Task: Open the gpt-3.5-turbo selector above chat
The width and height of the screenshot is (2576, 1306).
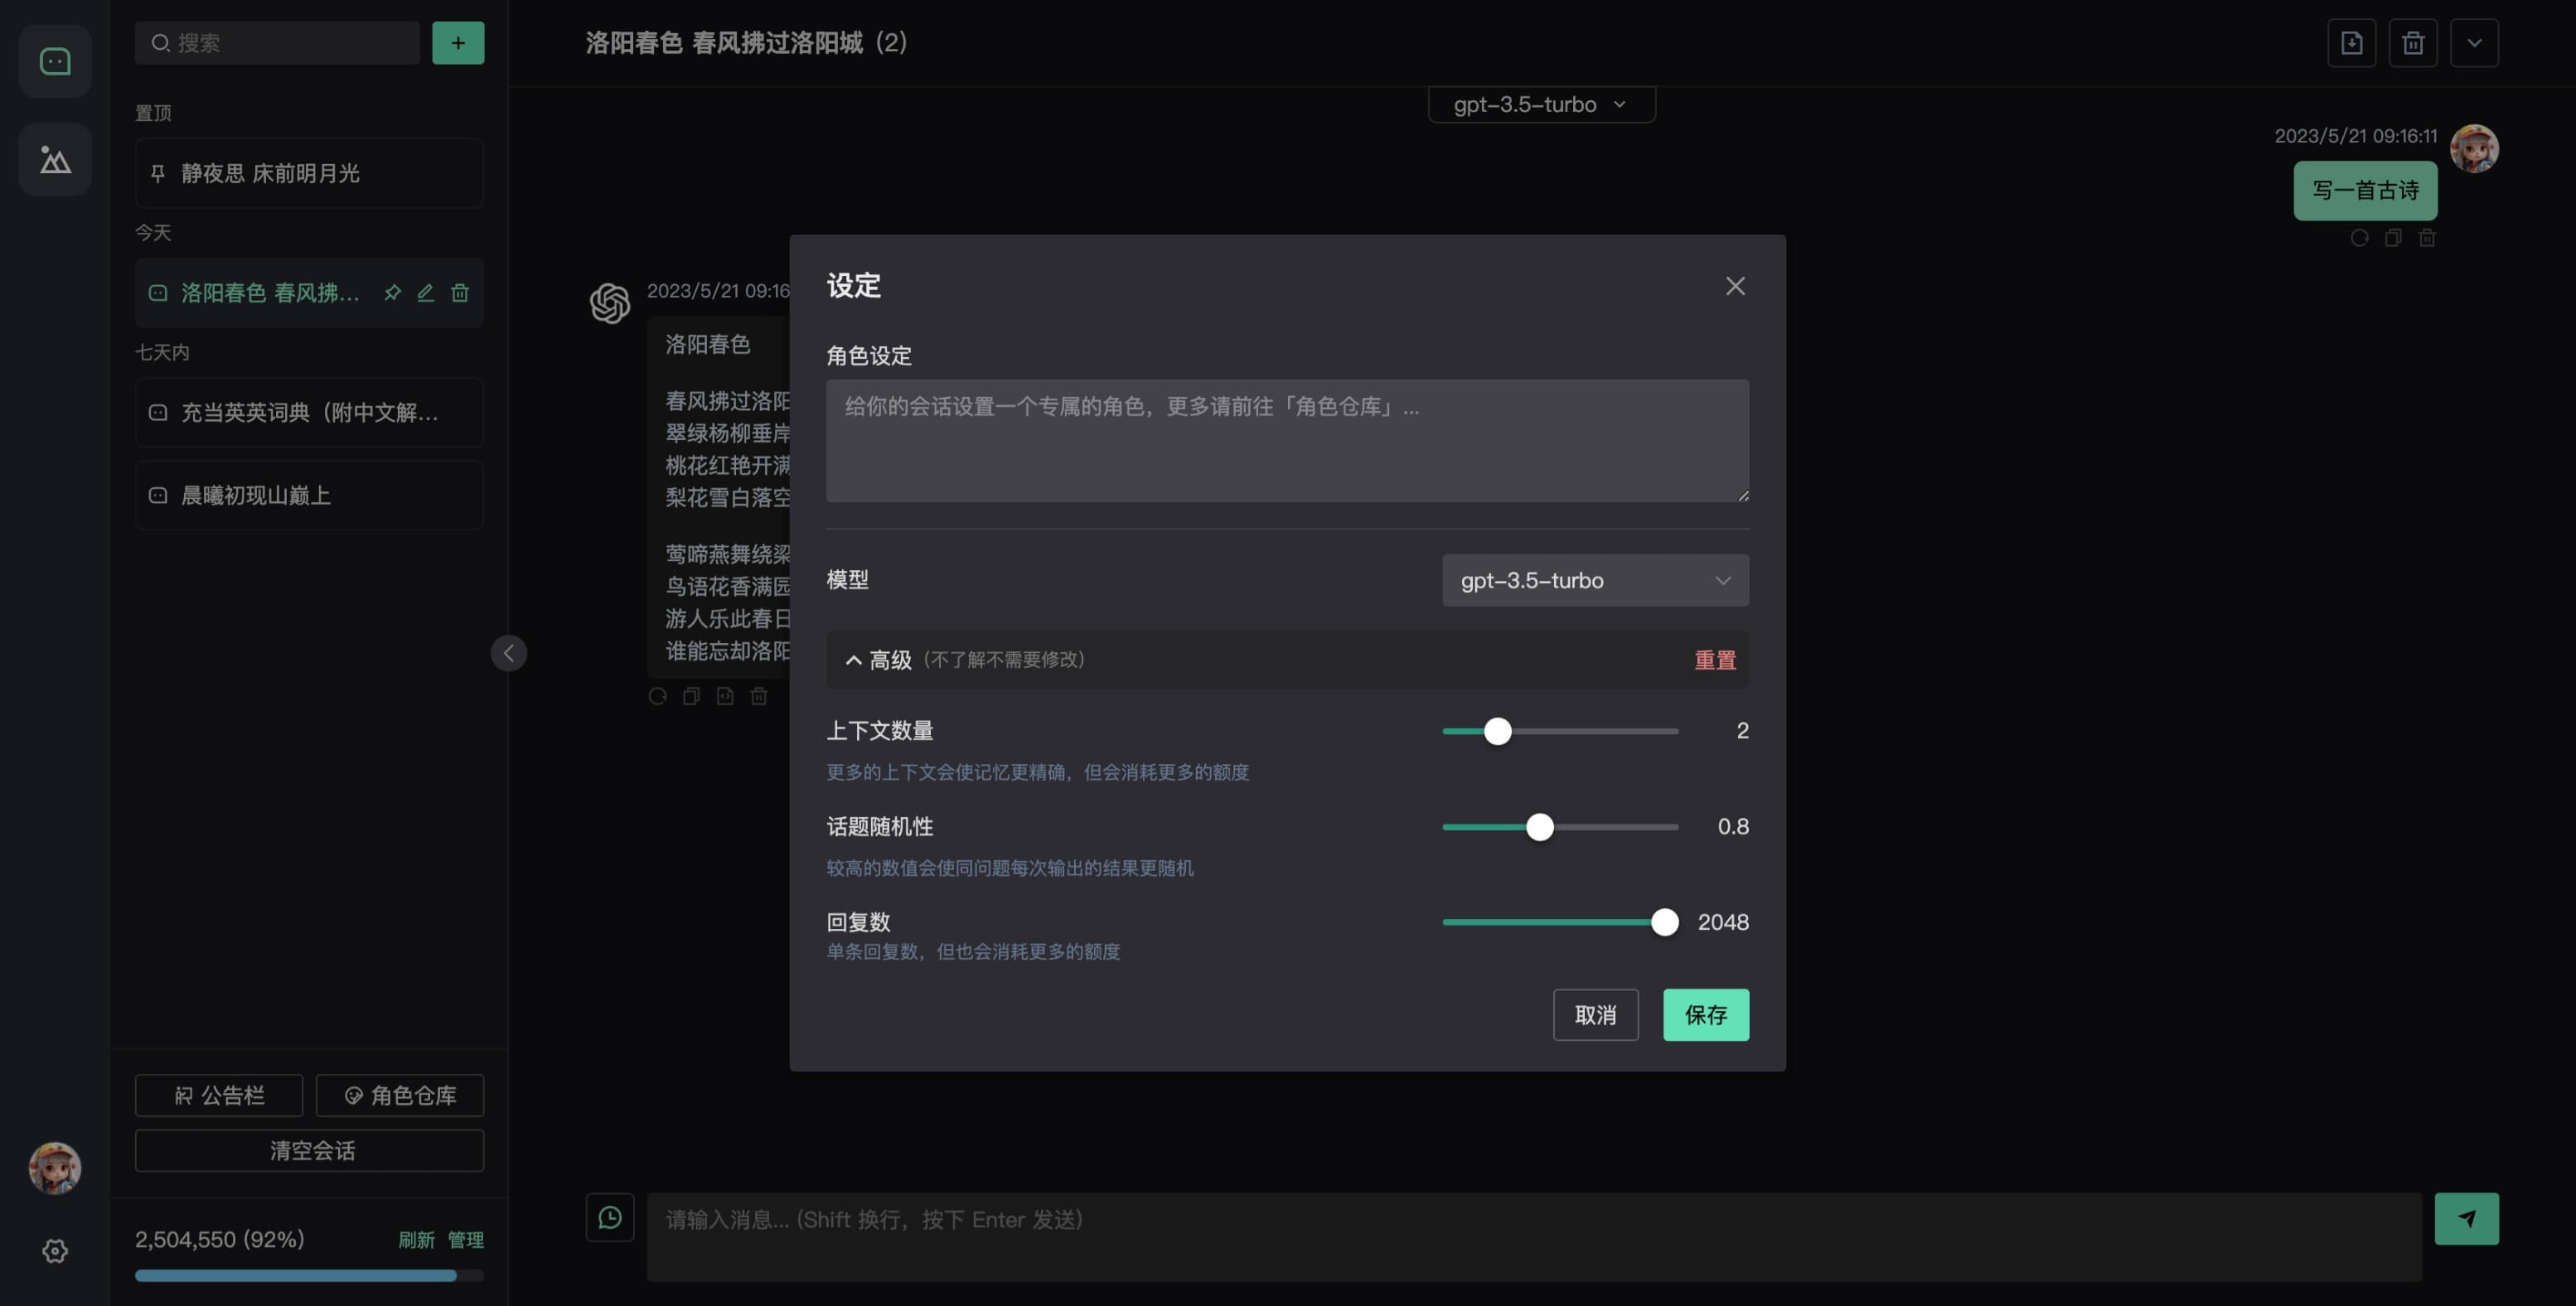Action: 1540,105
